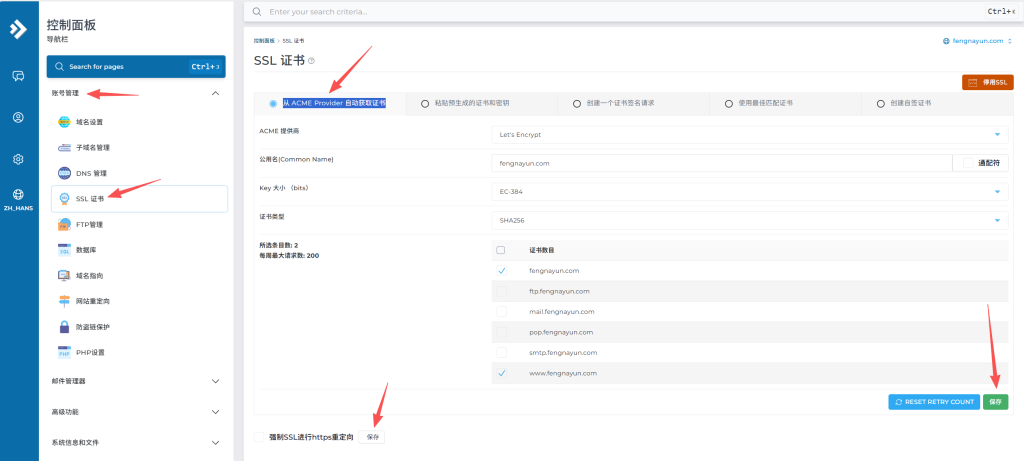Open the user account icon in left rail
Viewport: 1024px width, 461px height.
click(18, 117)
